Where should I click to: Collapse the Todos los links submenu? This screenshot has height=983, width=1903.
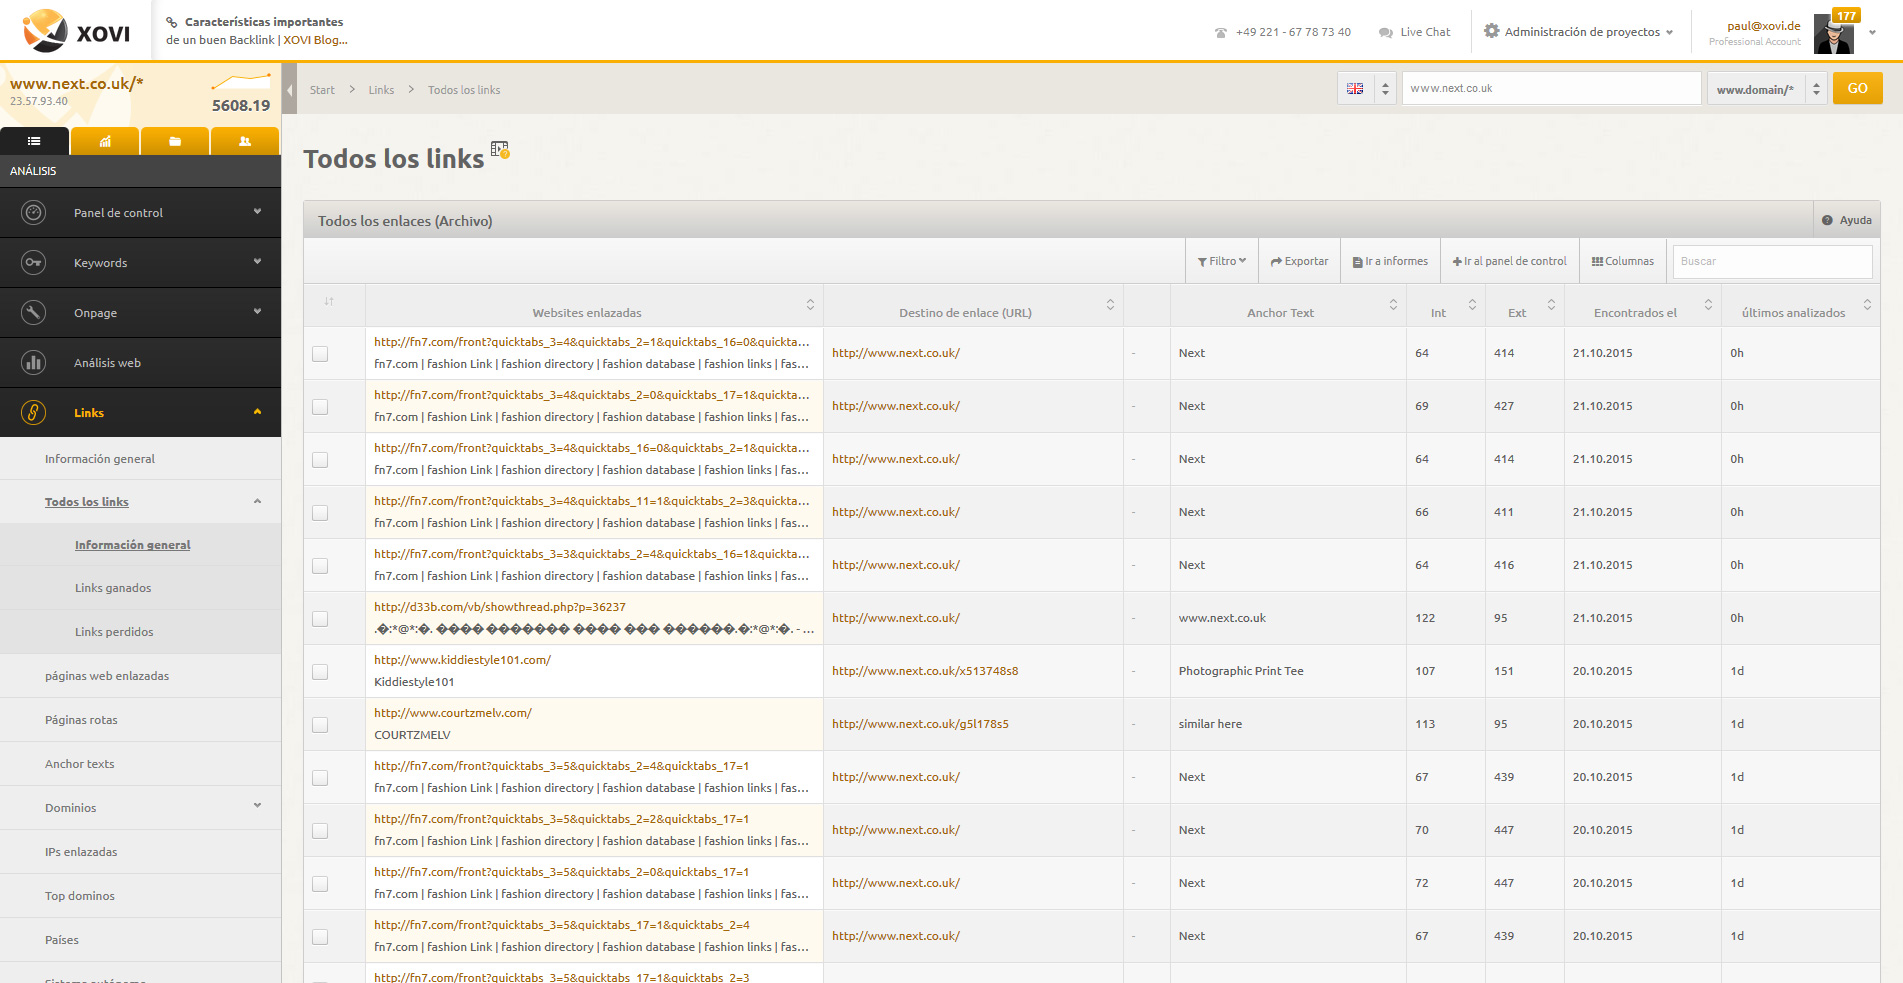point(257,502)
